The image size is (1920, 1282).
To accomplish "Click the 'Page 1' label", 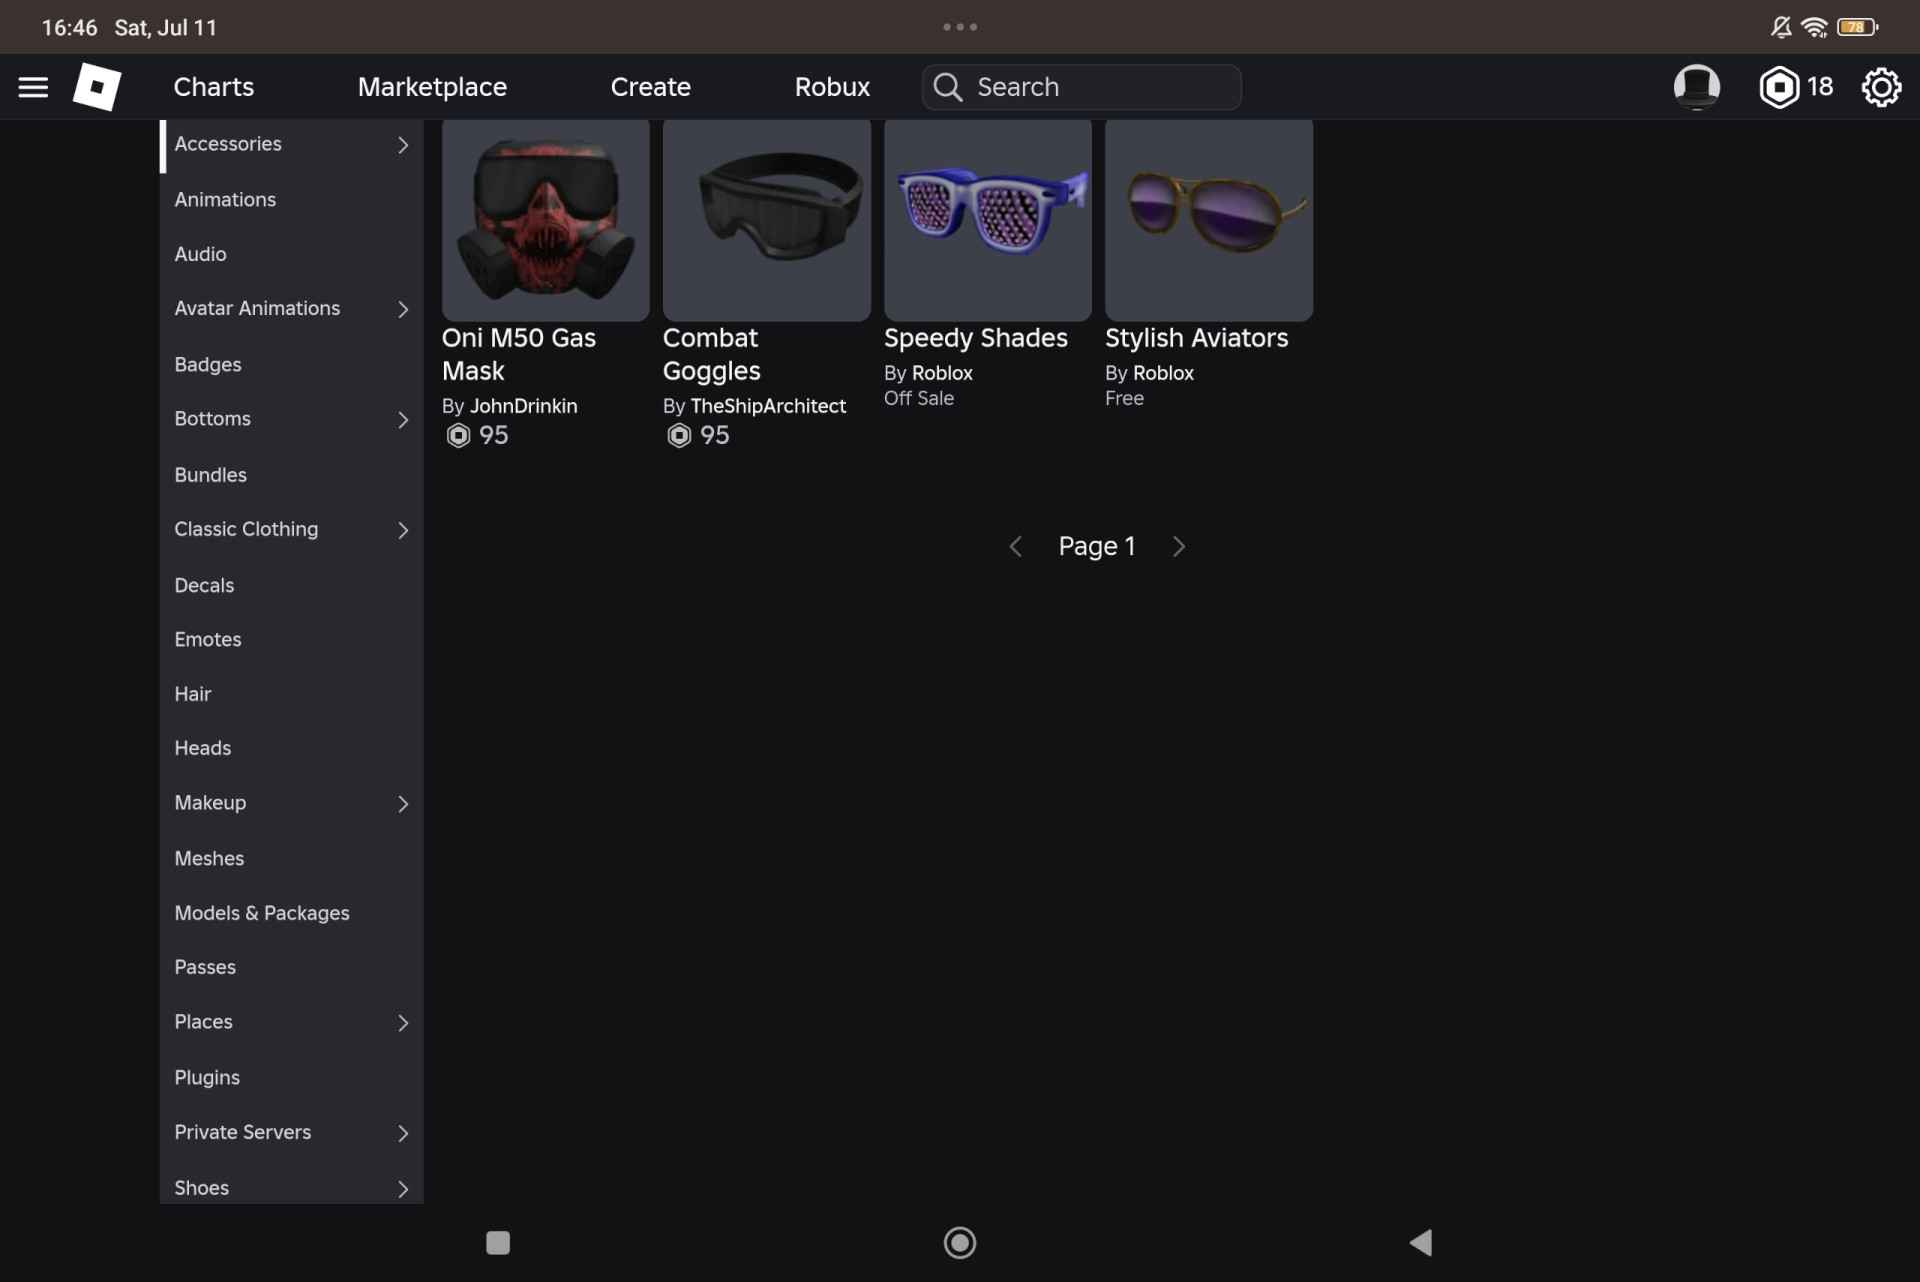I will (1097, 546).
